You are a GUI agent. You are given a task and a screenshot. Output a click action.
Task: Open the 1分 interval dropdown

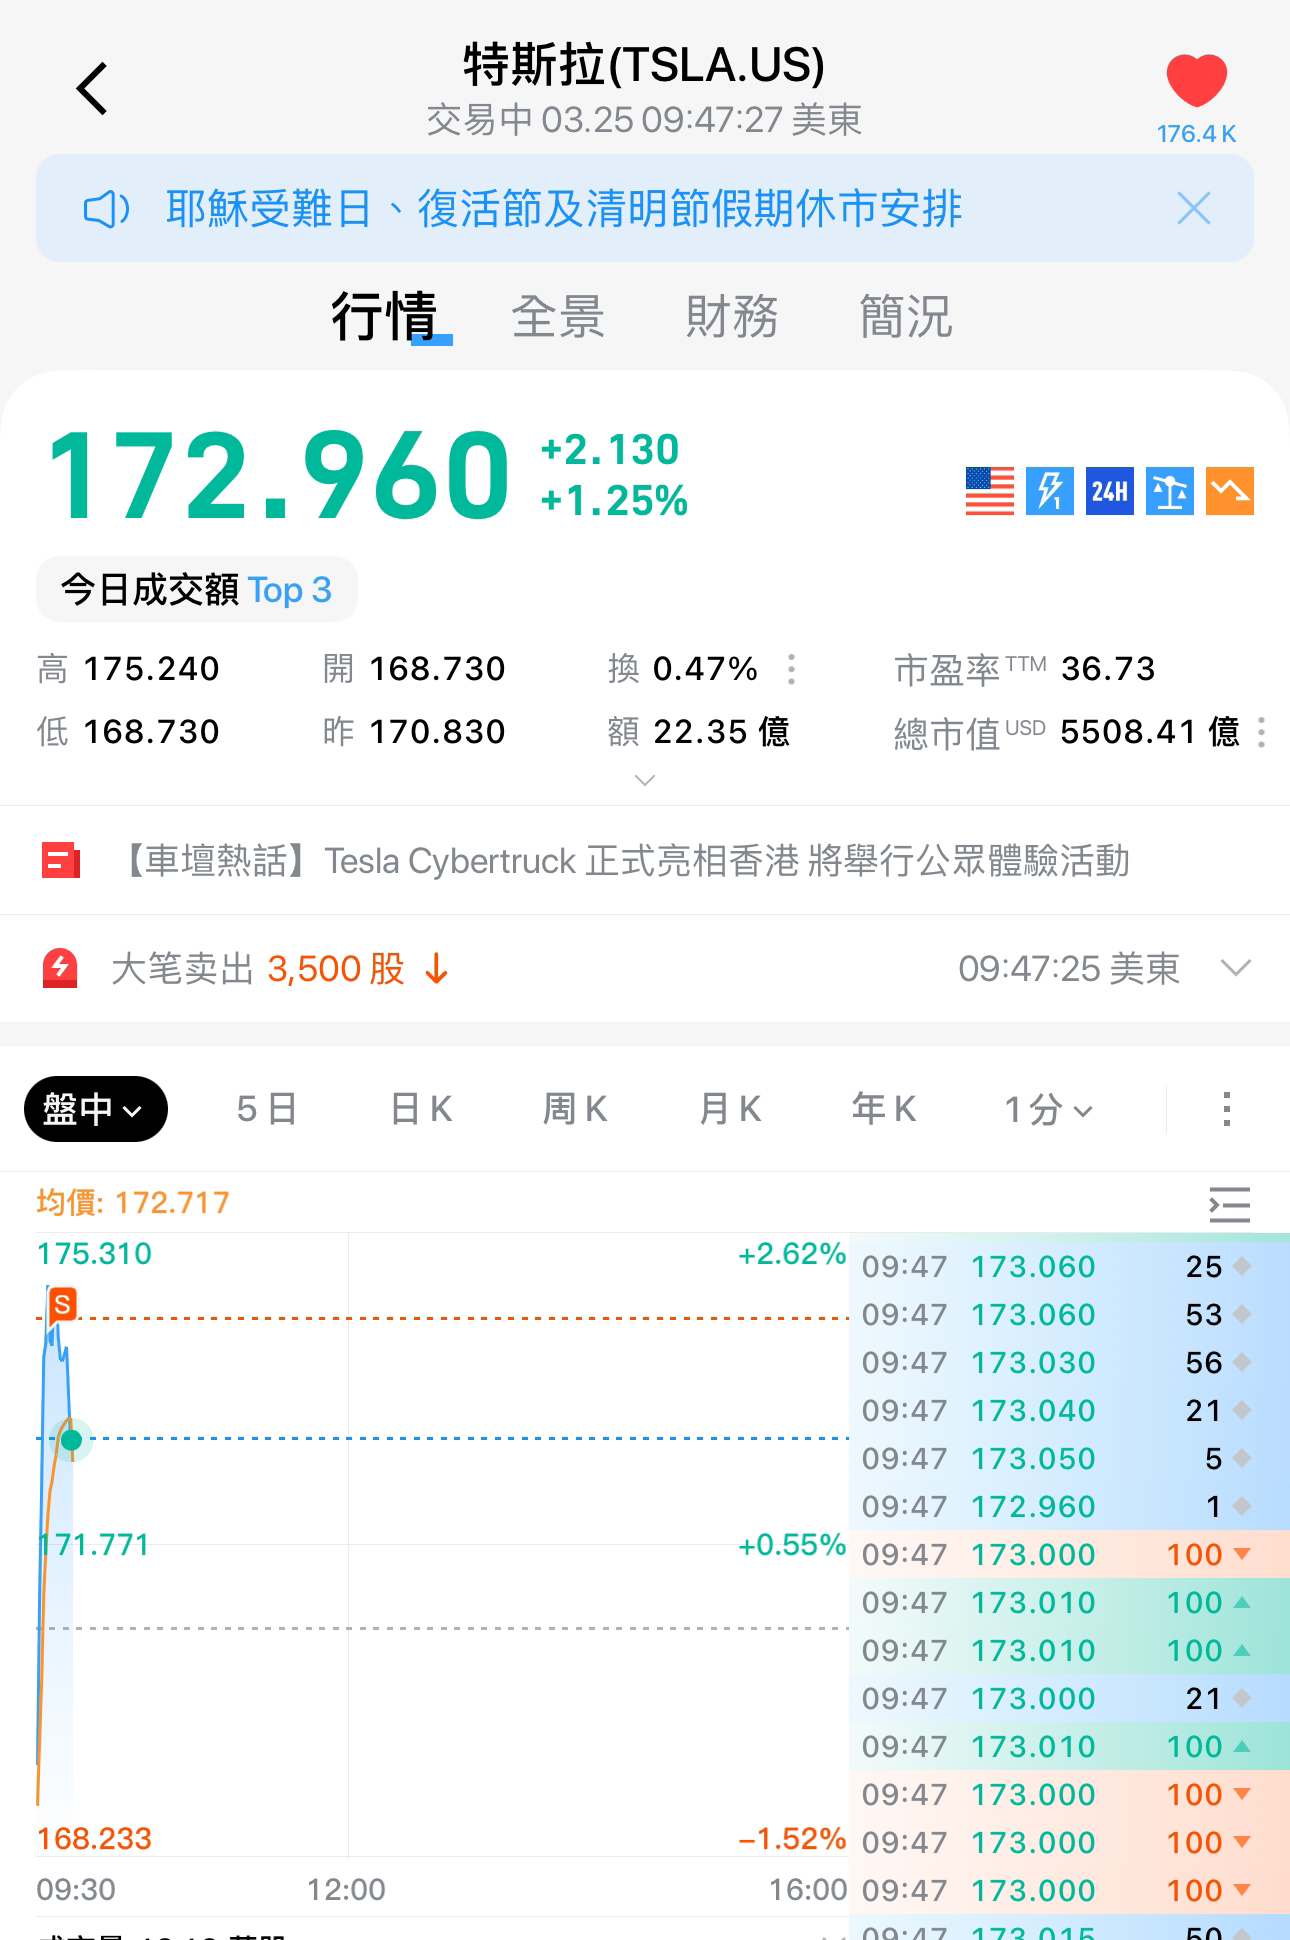coord(1048,1109)
